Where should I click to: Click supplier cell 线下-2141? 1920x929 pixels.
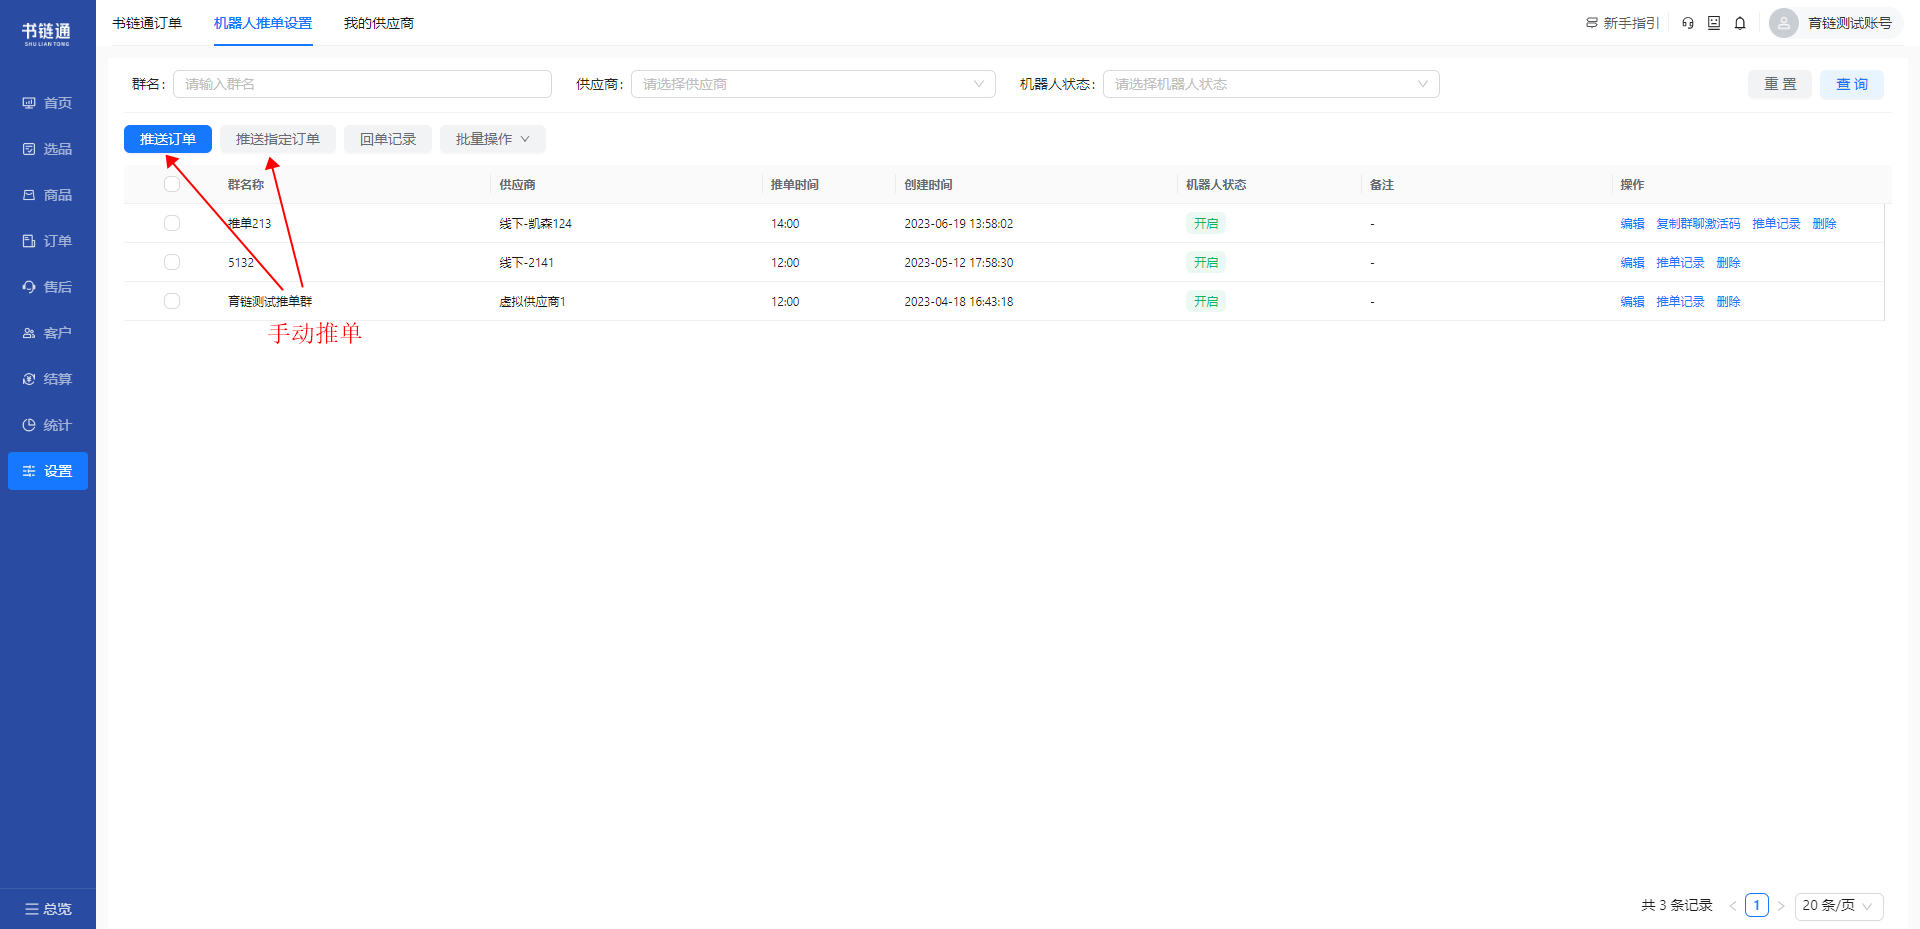pos(527,262)
